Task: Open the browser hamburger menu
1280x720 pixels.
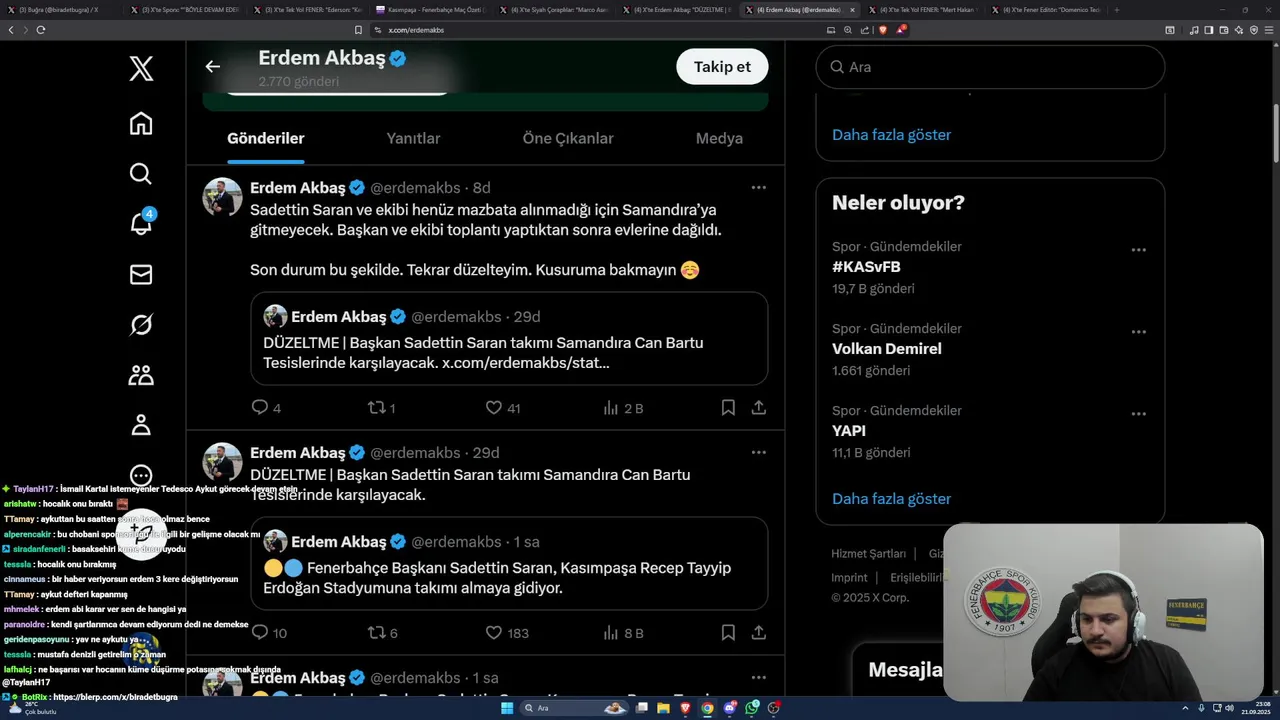Action: point(1270,30)
